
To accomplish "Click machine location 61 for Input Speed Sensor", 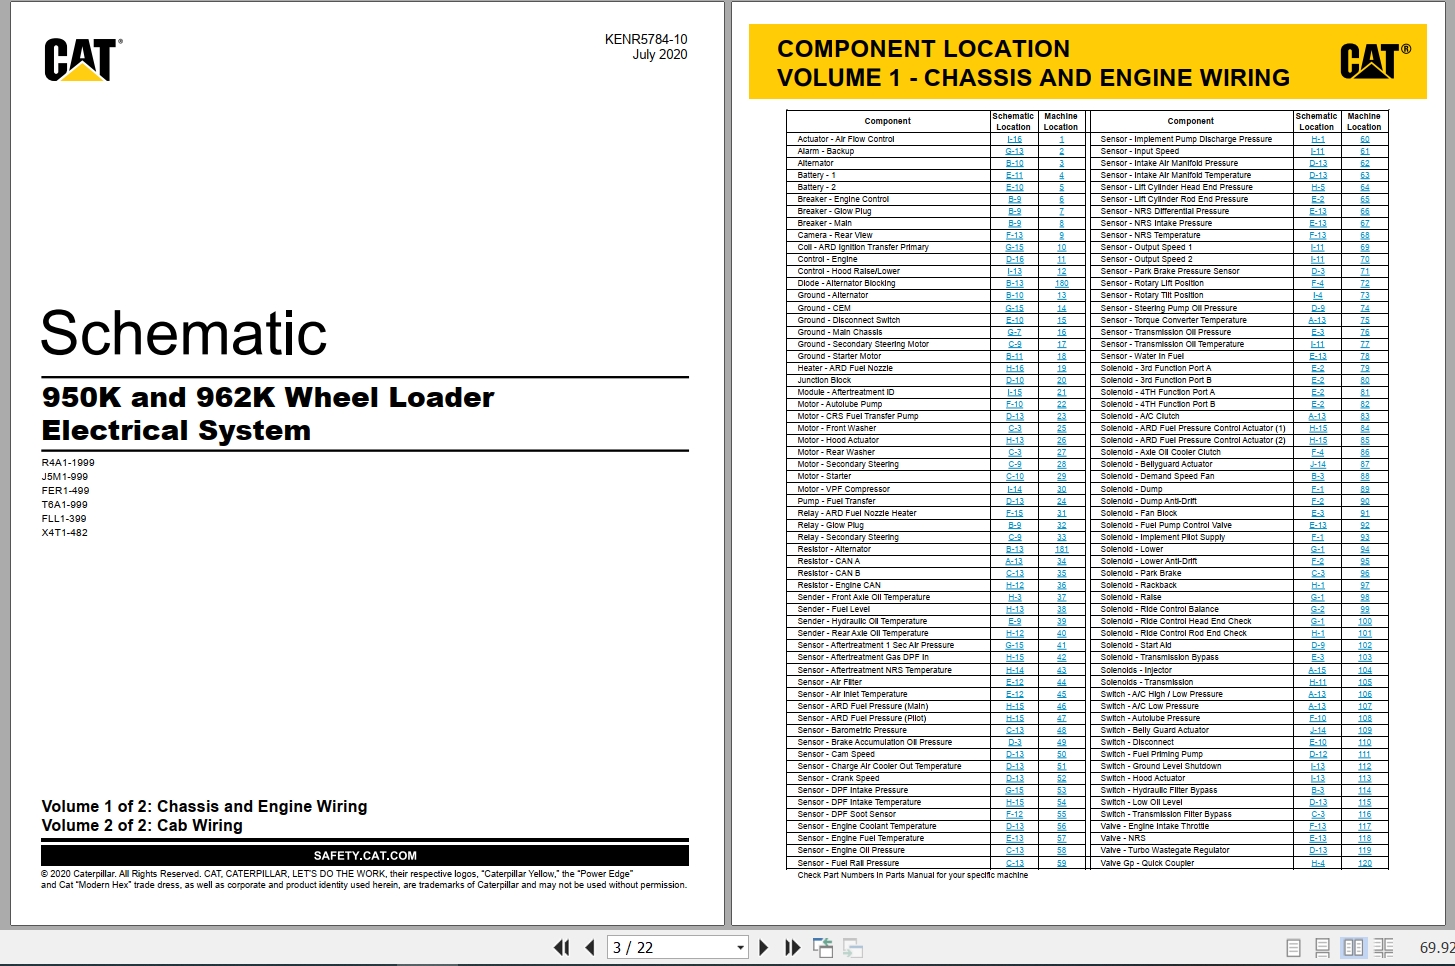I will pyautogui.click(x=1364, y=151).
